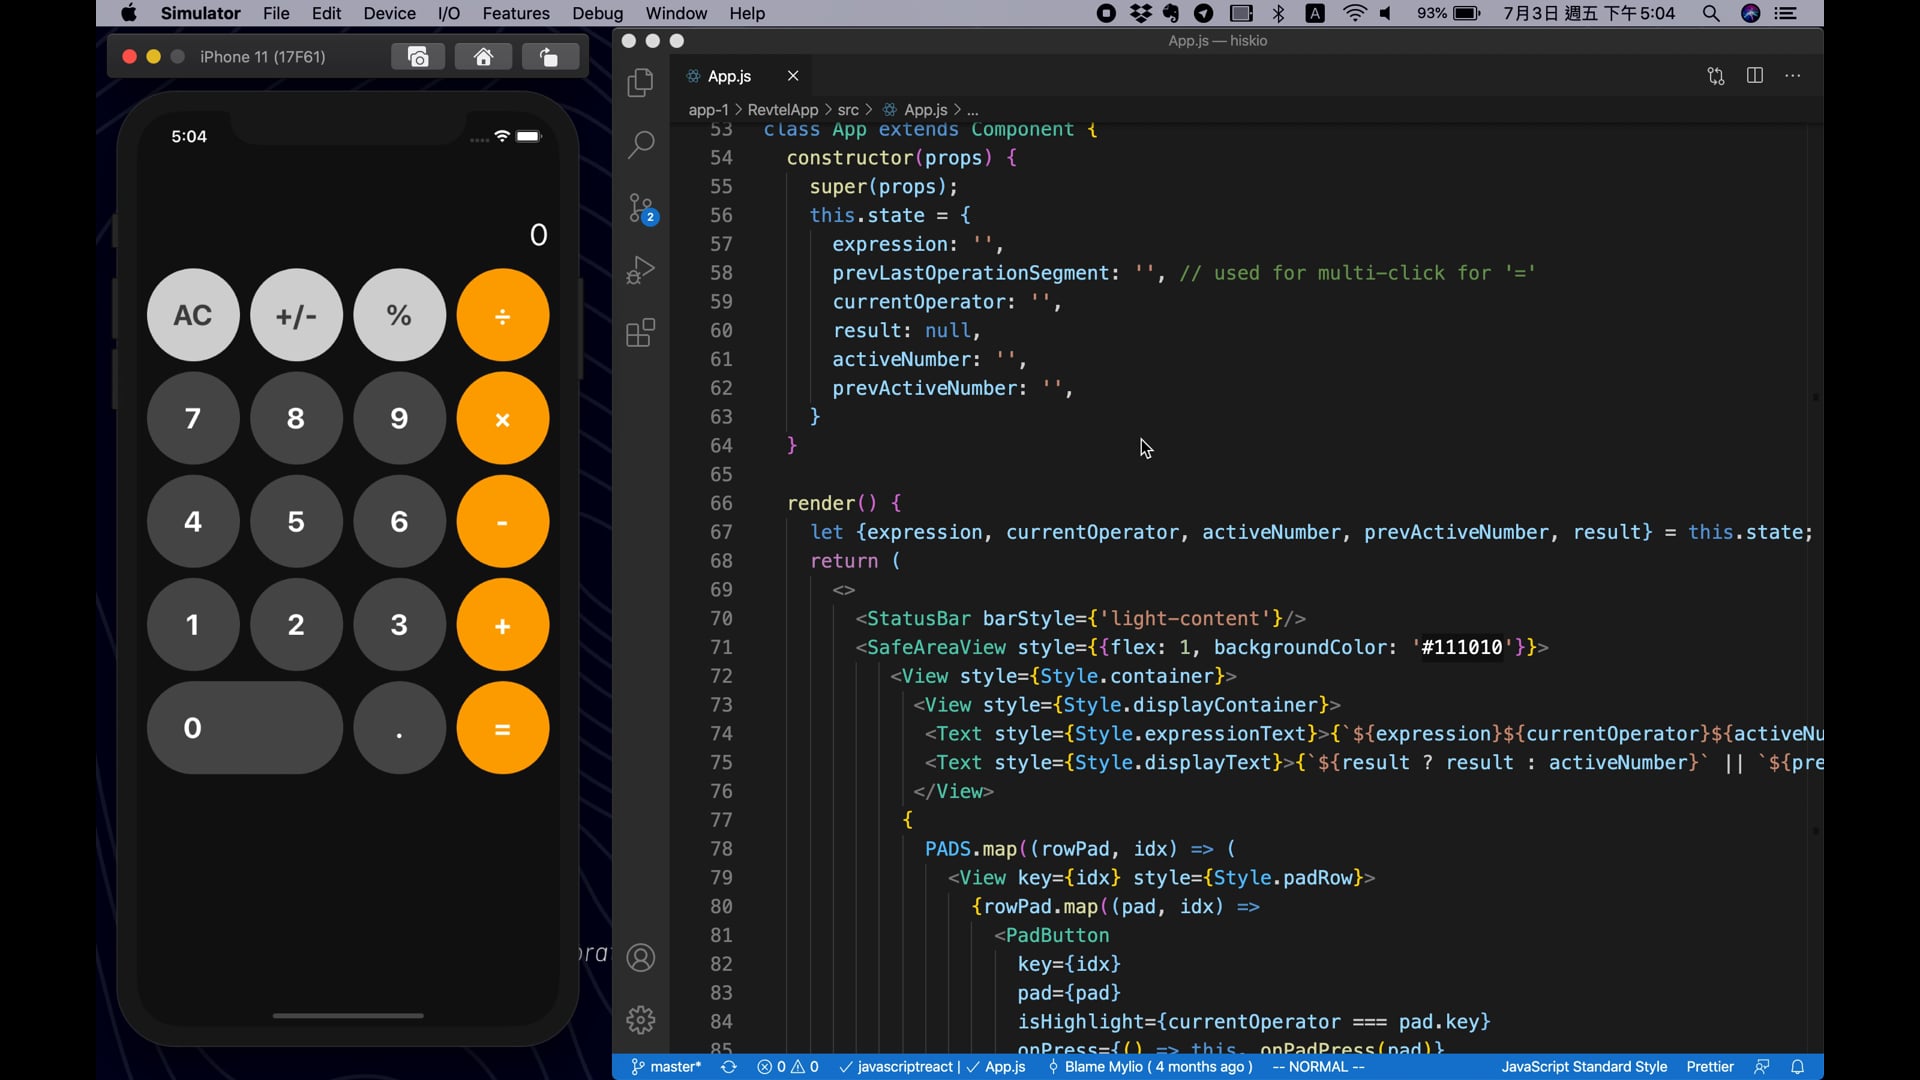Split the editor using the split icon
Image resolution: width=1920 pixels, height=1080 pixels.
click(1755, 75)
